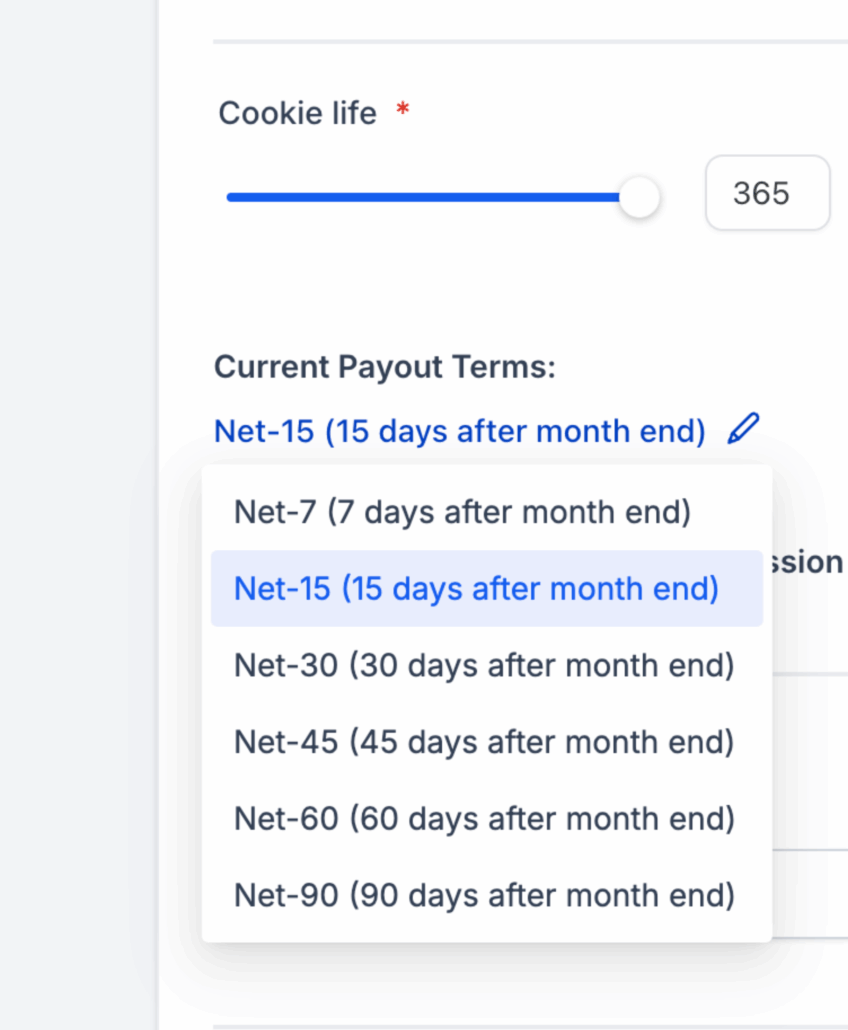Open the current Net-15 payout terms link
848x1030 pixels.
(459, 432)
